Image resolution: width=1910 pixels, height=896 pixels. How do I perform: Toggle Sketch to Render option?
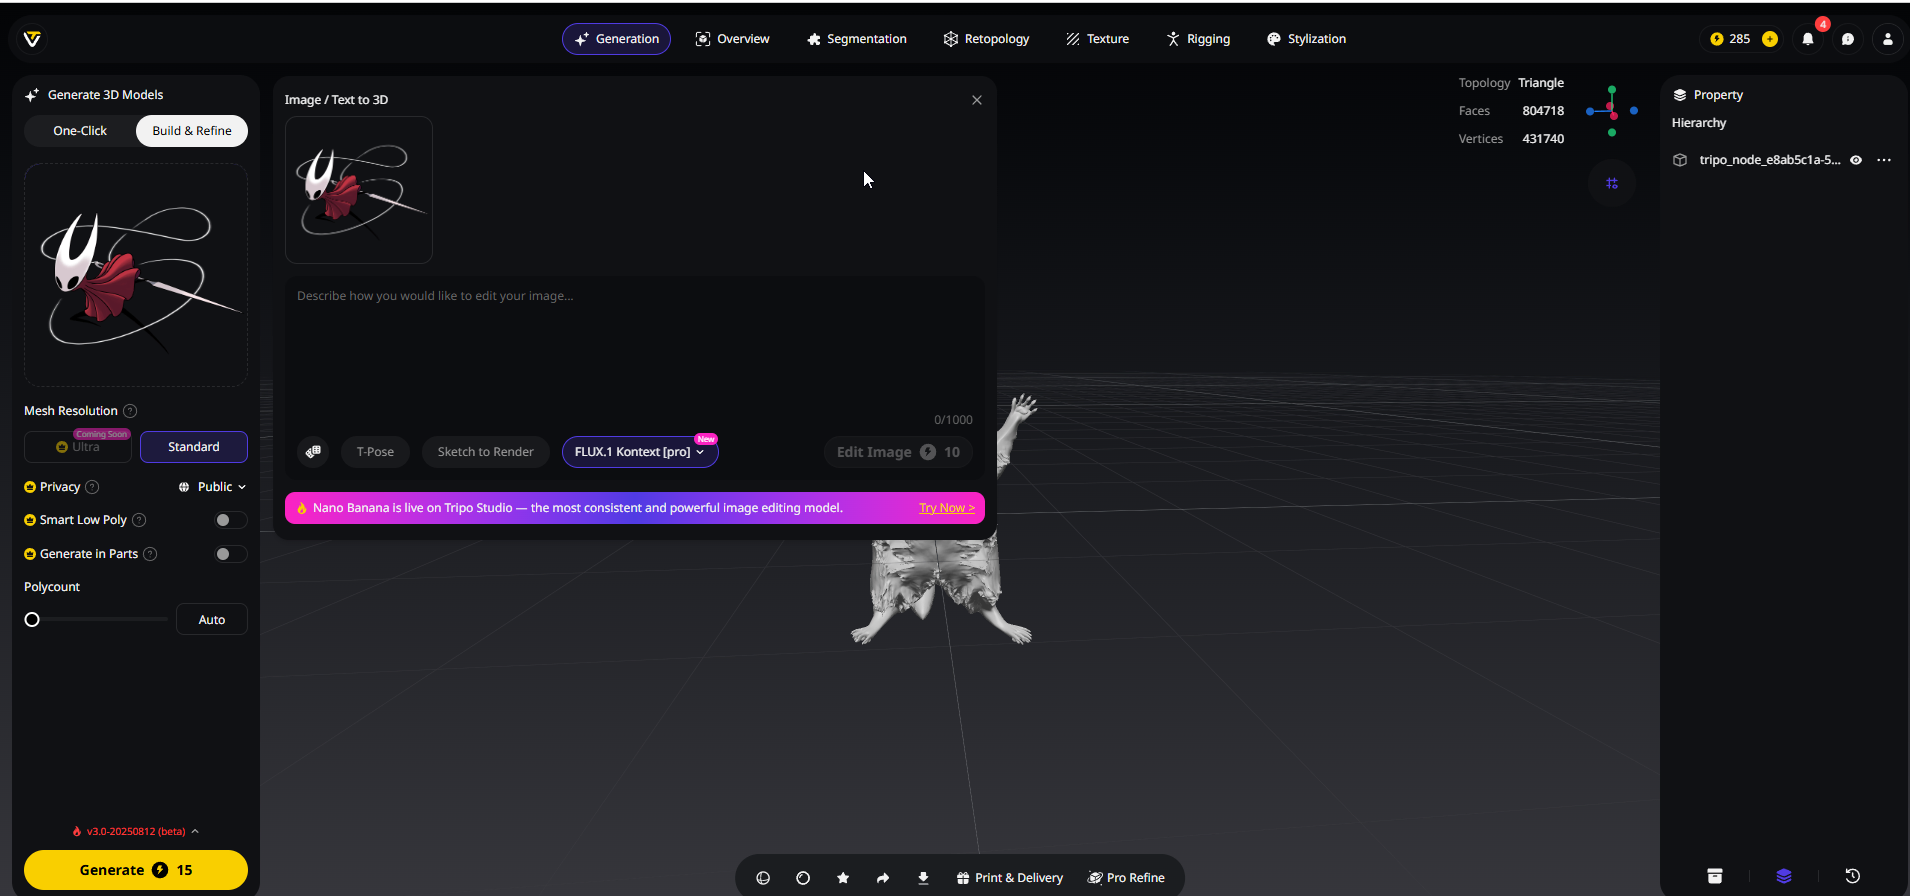(x=485, y=452)
